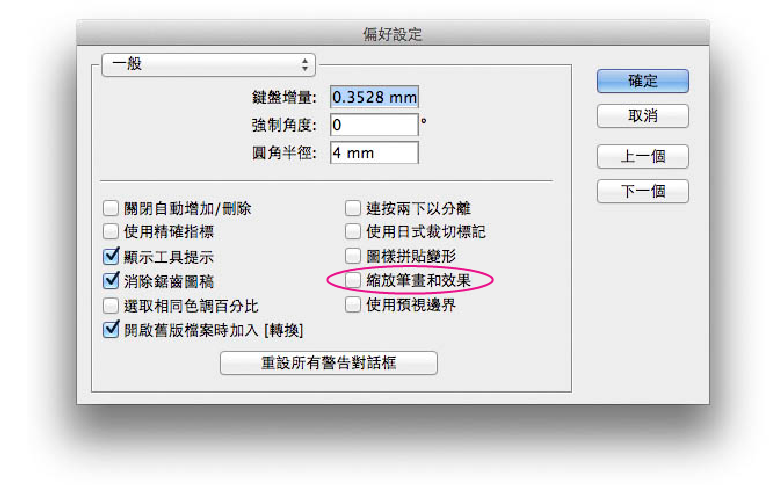Click the 重設所有警告對話框 button
This screenshot has width=781, height=485.
pos(329,363)
